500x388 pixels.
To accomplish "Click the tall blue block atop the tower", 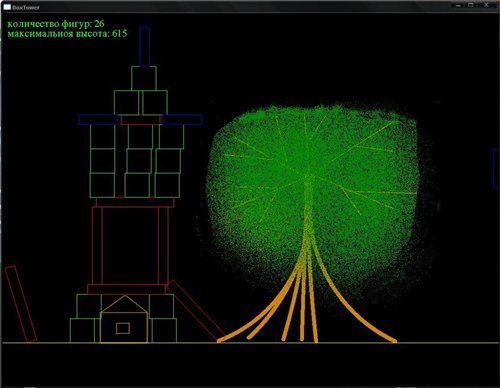I will point(145,46).
